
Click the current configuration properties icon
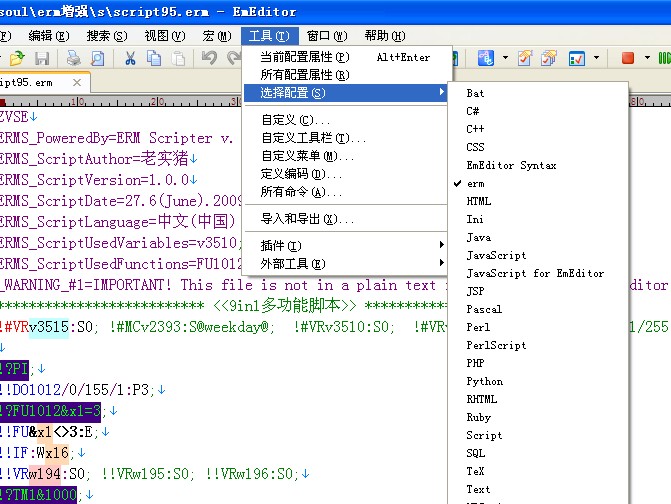(x=525, y=58)
